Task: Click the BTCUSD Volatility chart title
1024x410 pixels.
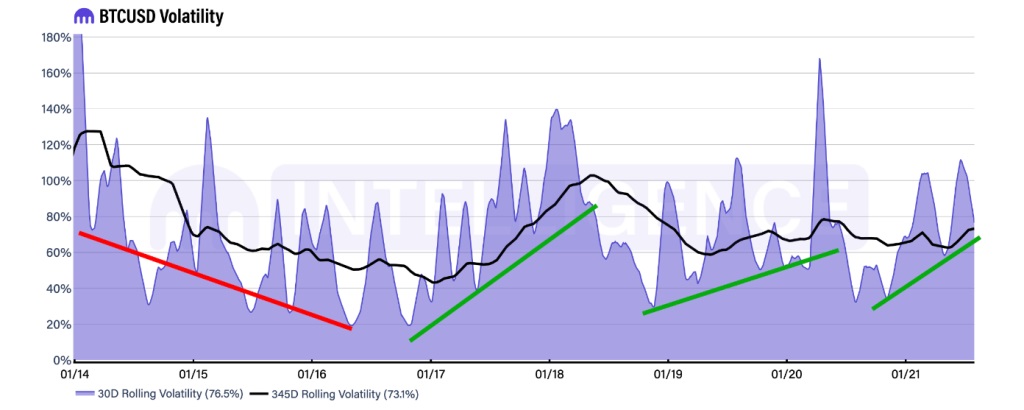Action: [x=162, y=16]
